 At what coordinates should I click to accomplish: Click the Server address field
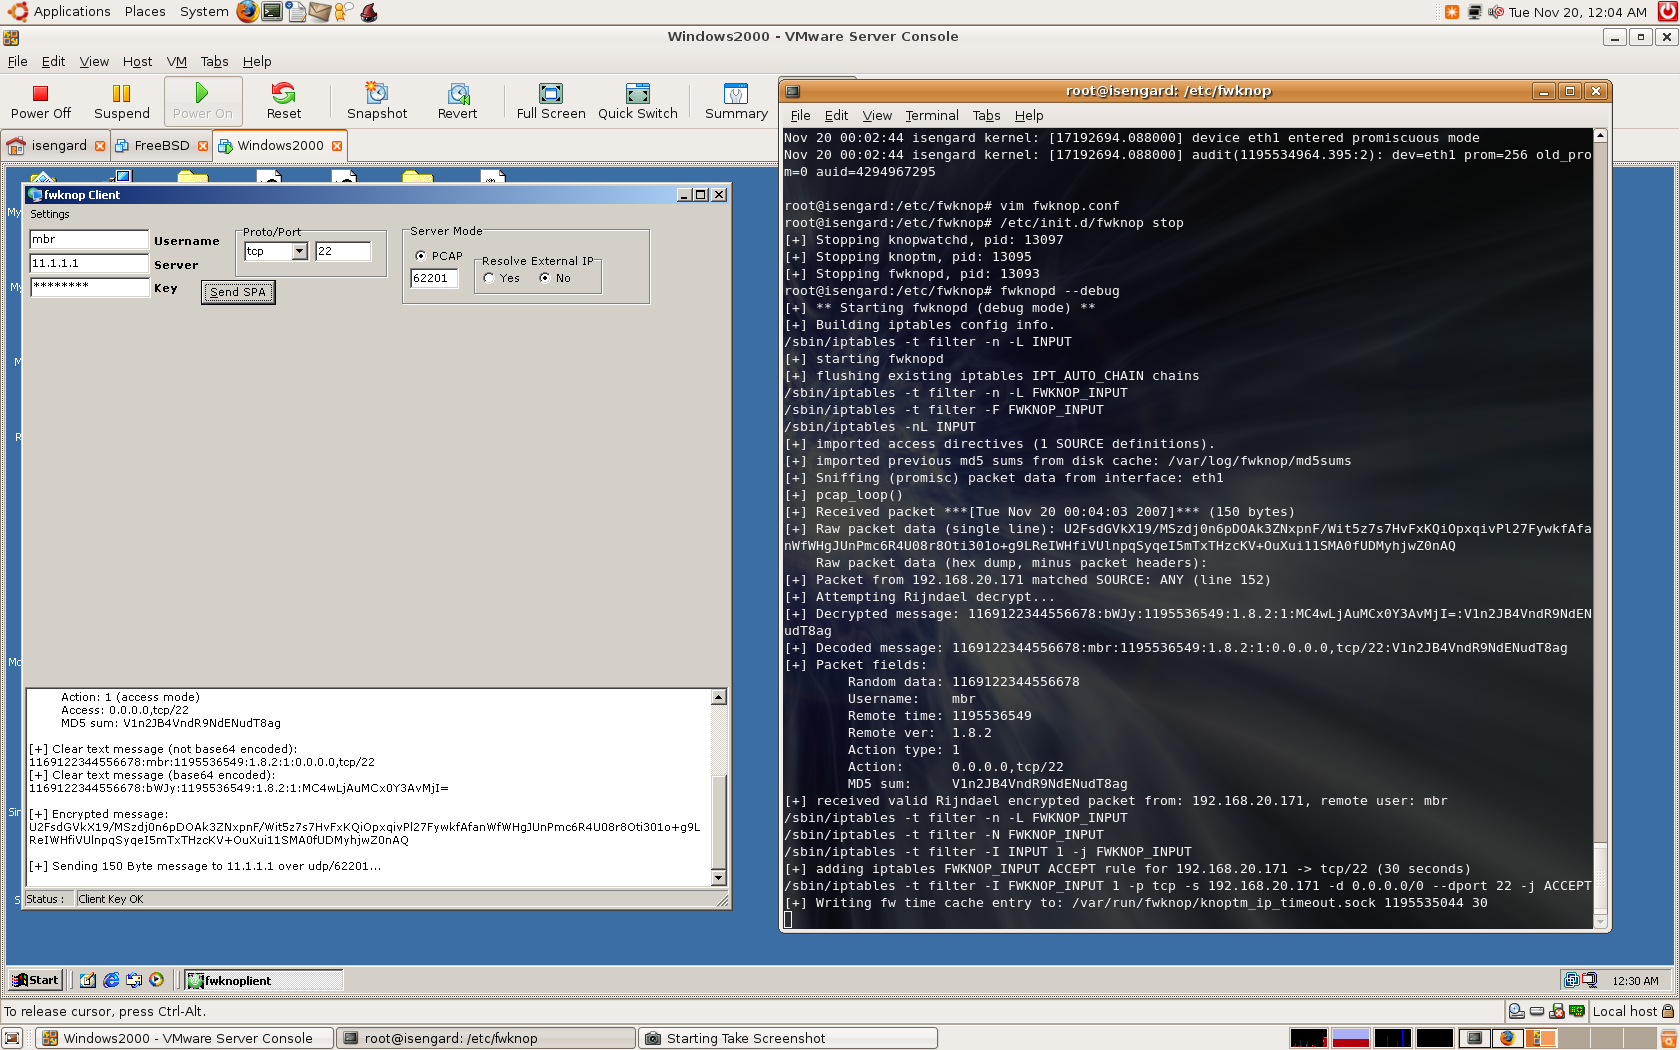(89, 264)
